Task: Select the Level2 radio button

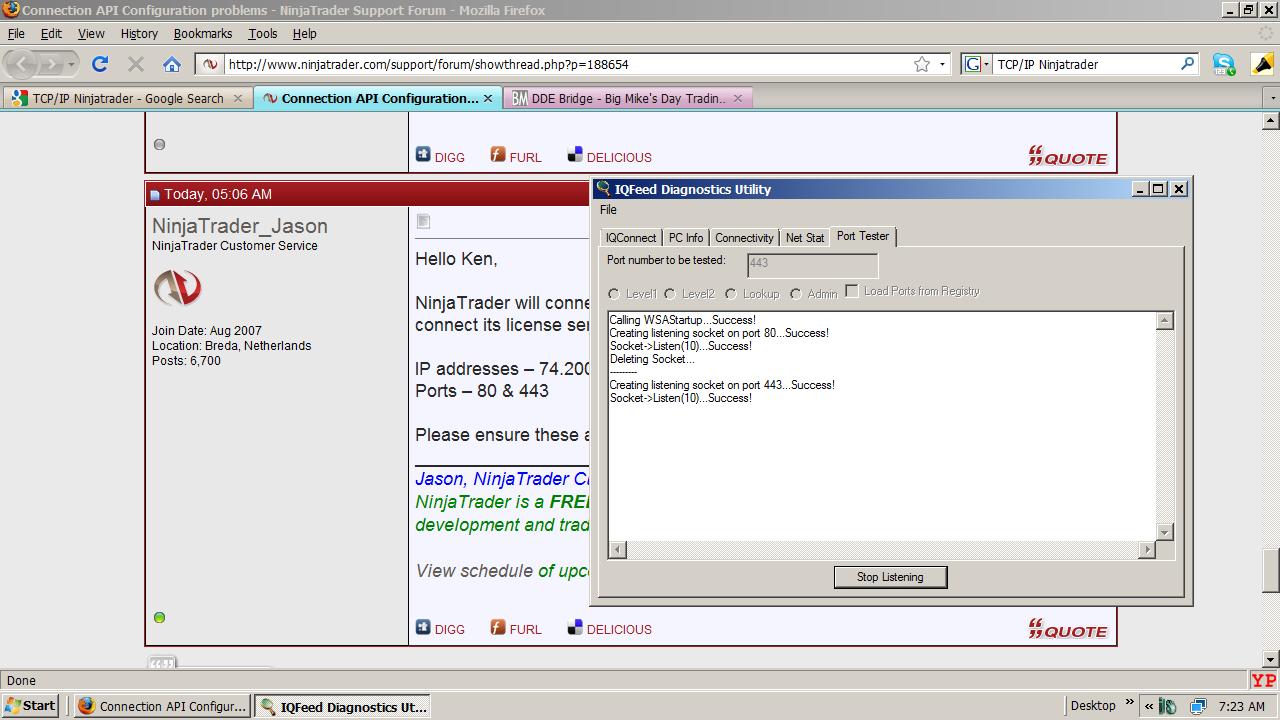Action: 670,294
